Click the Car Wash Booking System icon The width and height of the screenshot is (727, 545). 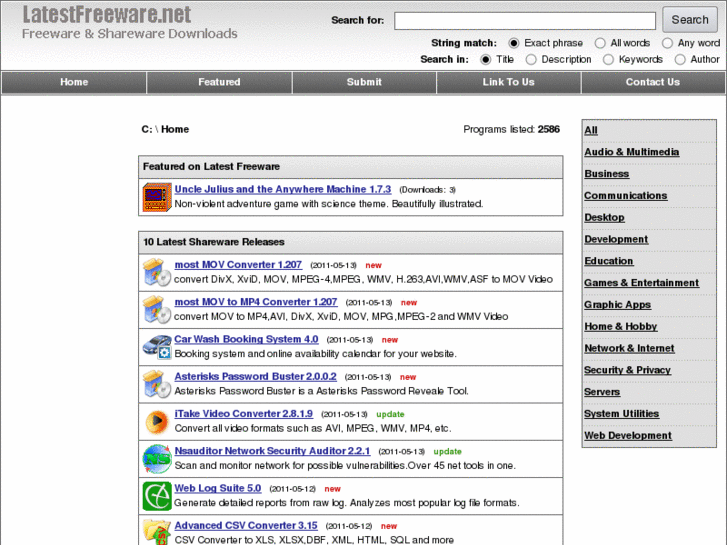pyautogui.click(x=157, y=347)
